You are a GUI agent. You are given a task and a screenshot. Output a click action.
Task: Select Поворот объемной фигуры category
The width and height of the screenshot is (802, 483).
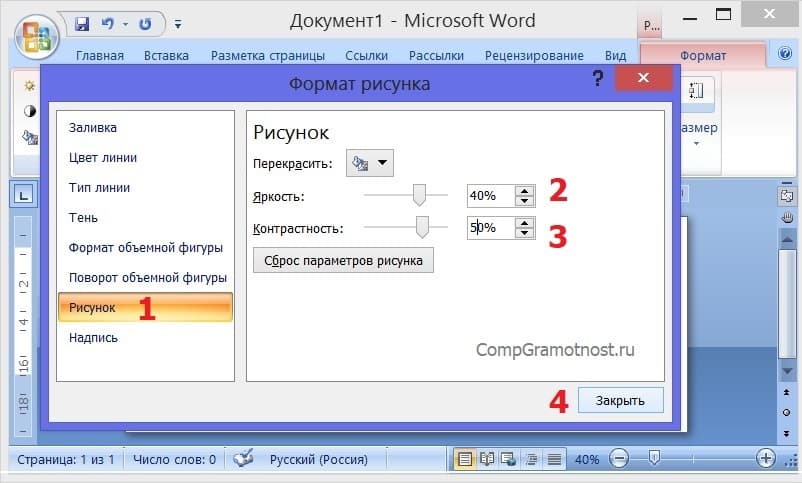pyautogui.click(x=147, y=278)
